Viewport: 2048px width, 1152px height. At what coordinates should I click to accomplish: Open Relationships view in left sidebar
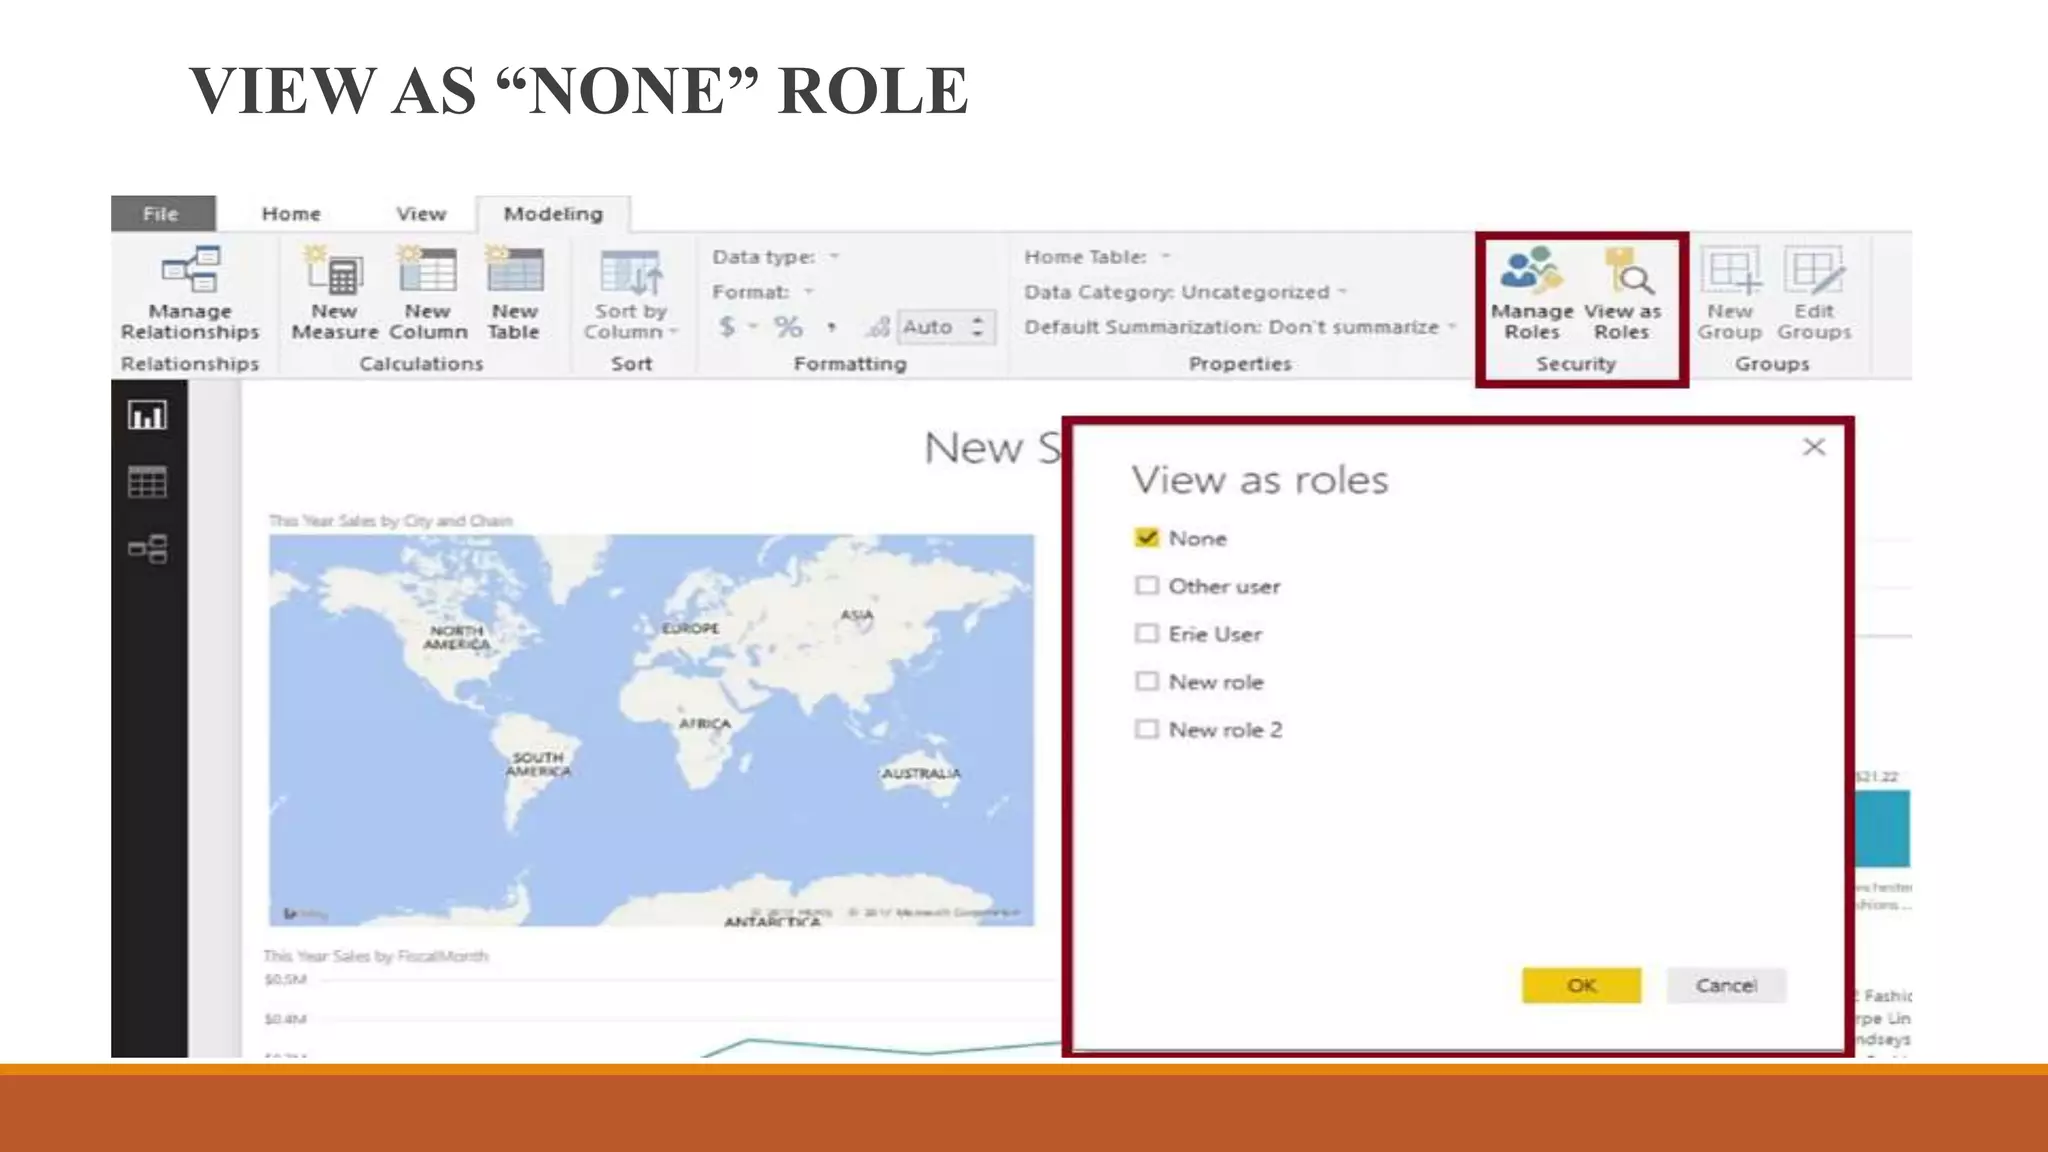pos(148,548)
